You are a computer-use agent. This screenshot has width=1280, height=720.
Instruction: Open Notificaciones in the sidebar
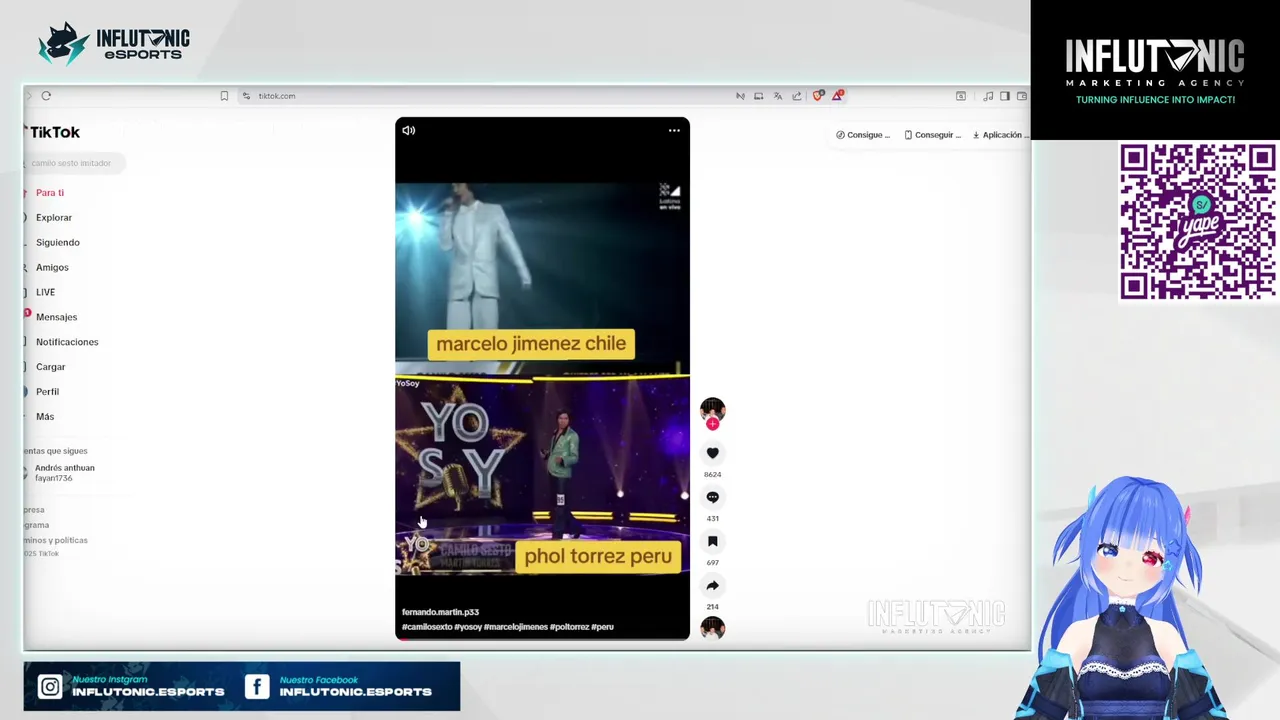[67, 342]
